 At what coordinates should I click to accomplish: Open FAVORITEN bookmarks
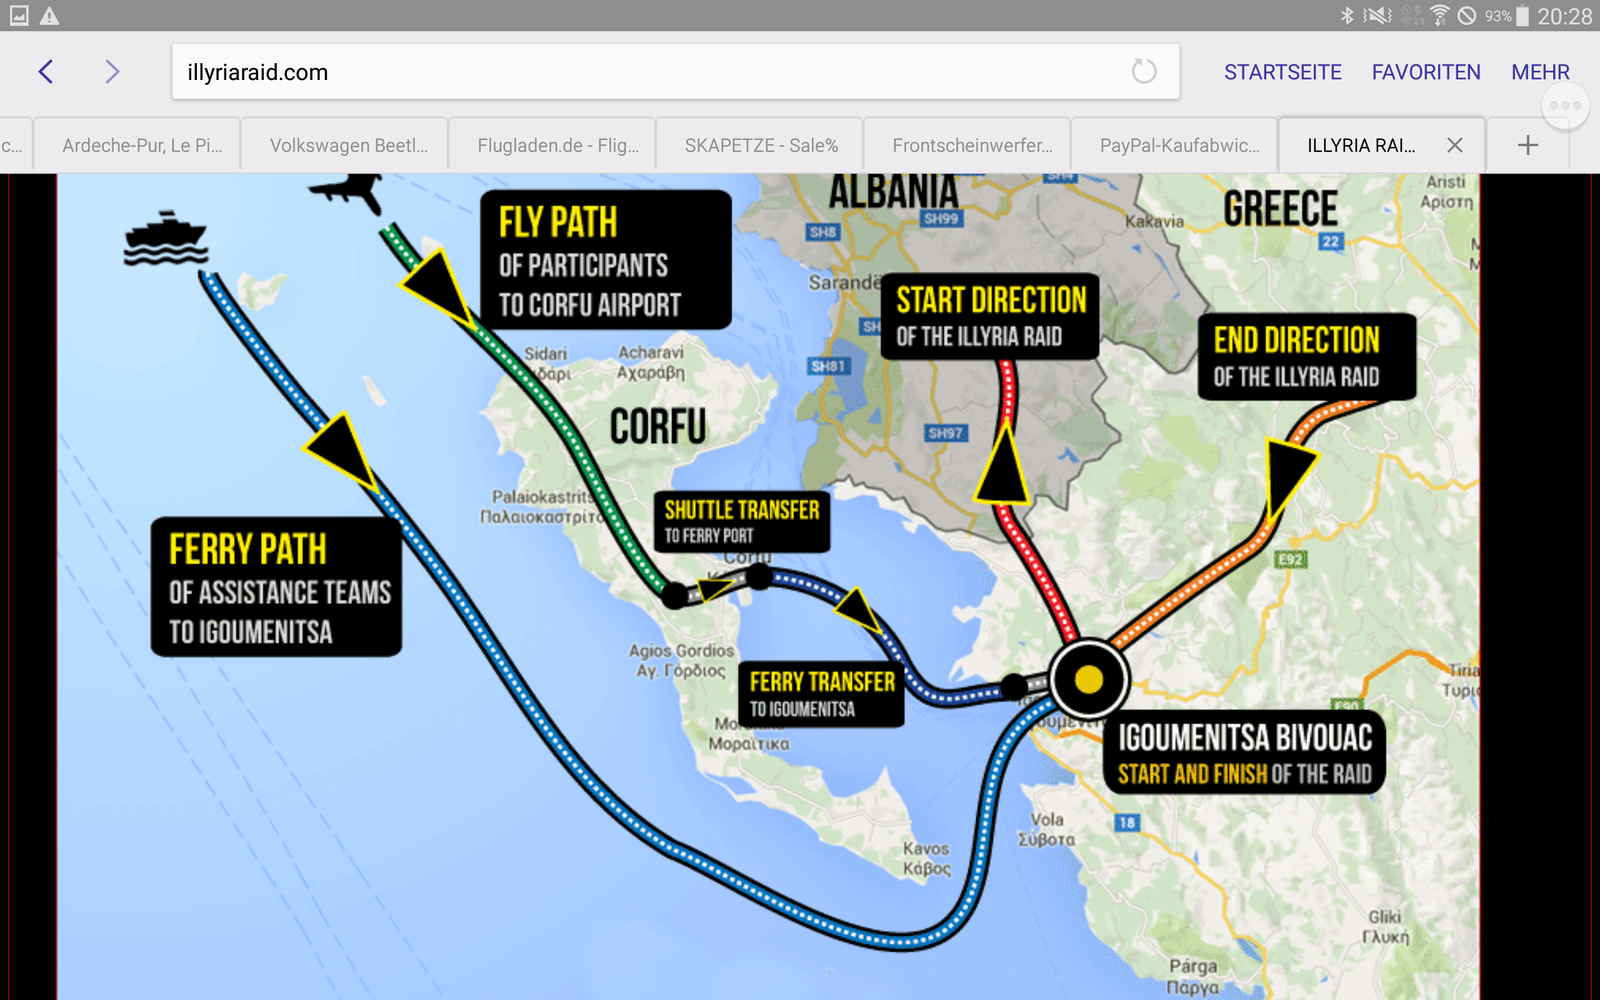coord(1425,72)
